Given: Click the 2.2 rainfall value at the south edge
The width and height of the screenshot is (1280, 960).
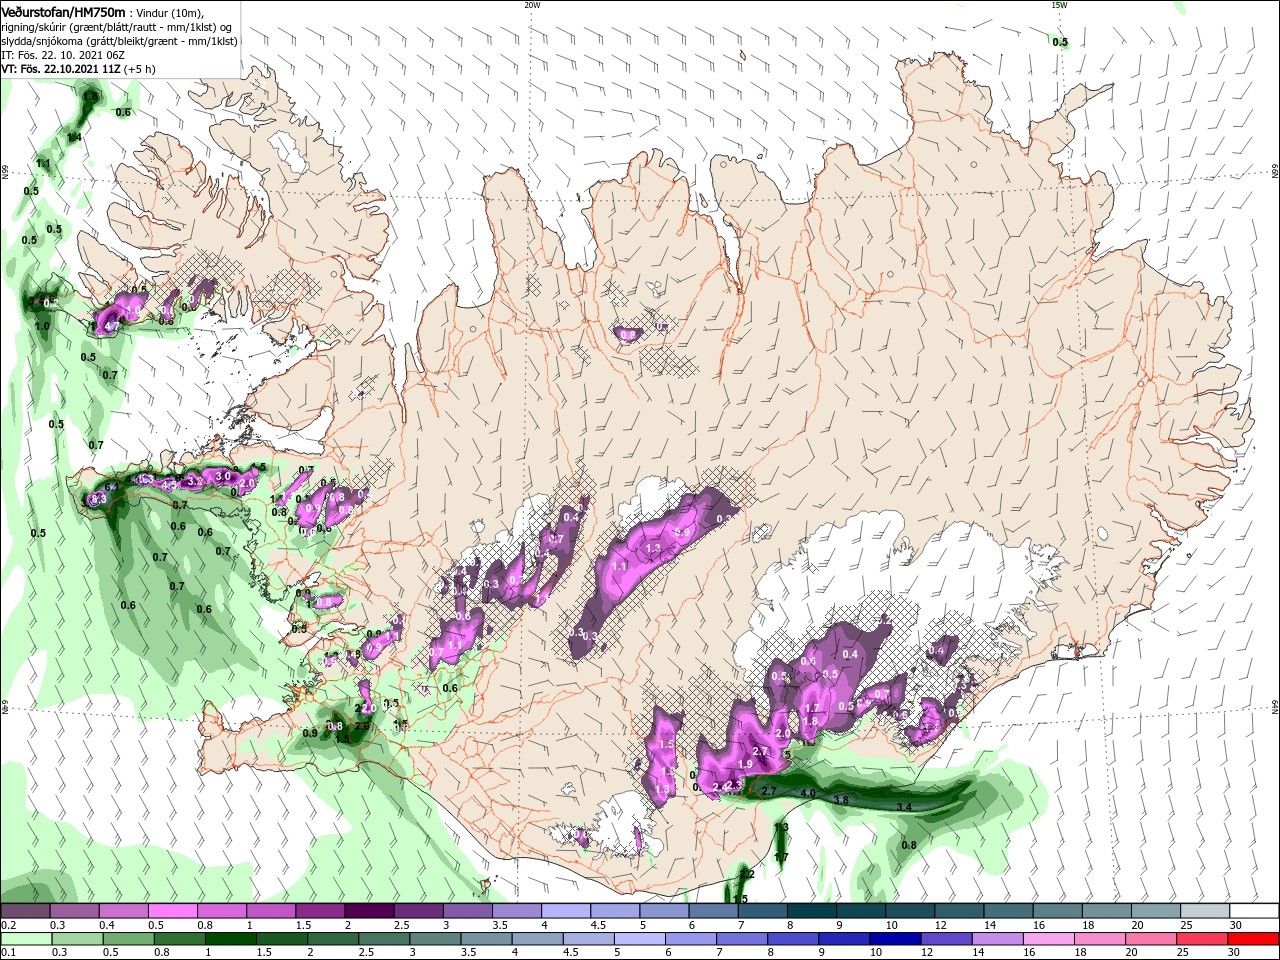Looking at the screenshot, I should [746, 874].
